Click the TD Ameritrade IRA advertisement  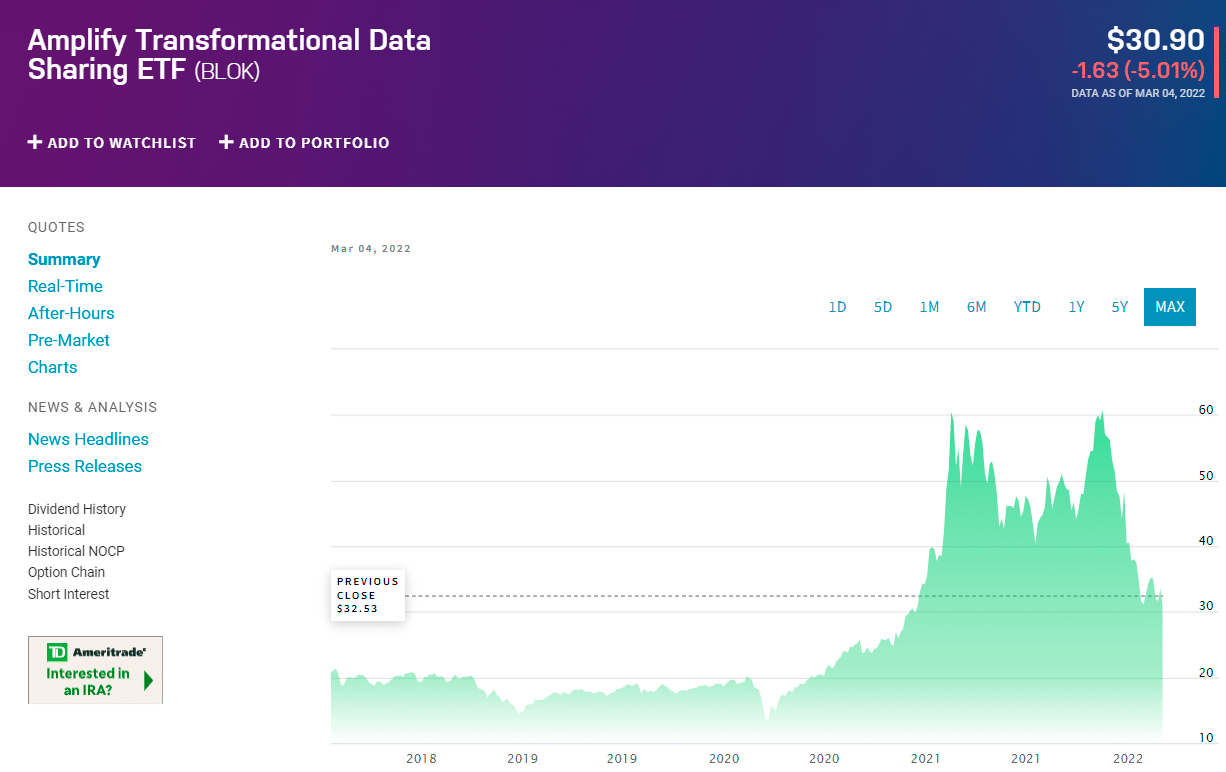click(95, 670)
